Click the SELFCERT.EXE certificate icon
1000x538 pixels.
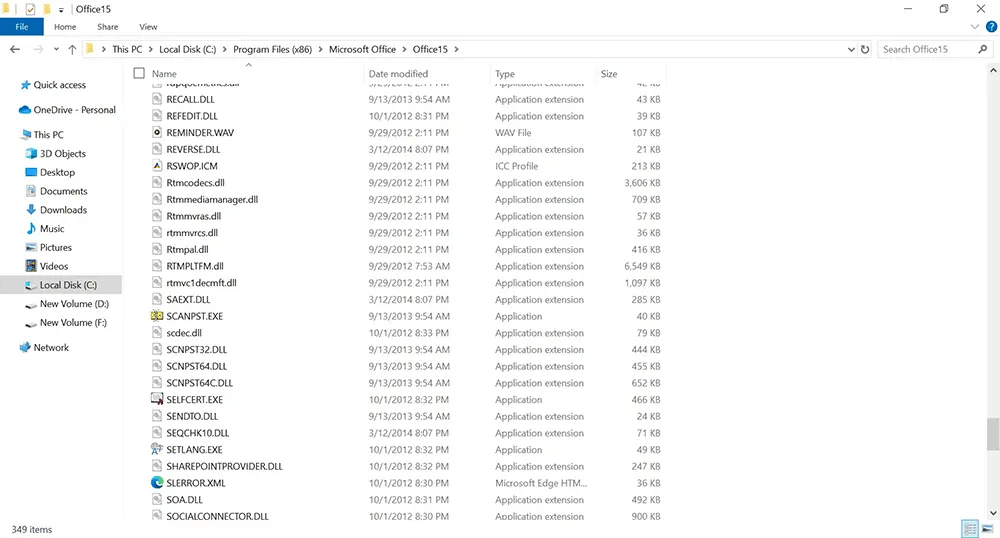[x=157, y=400]
